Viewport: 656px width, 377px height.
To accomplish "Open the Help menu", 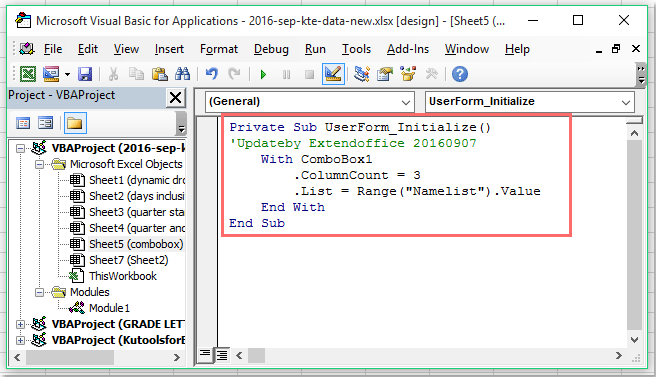I will point(517,49).
